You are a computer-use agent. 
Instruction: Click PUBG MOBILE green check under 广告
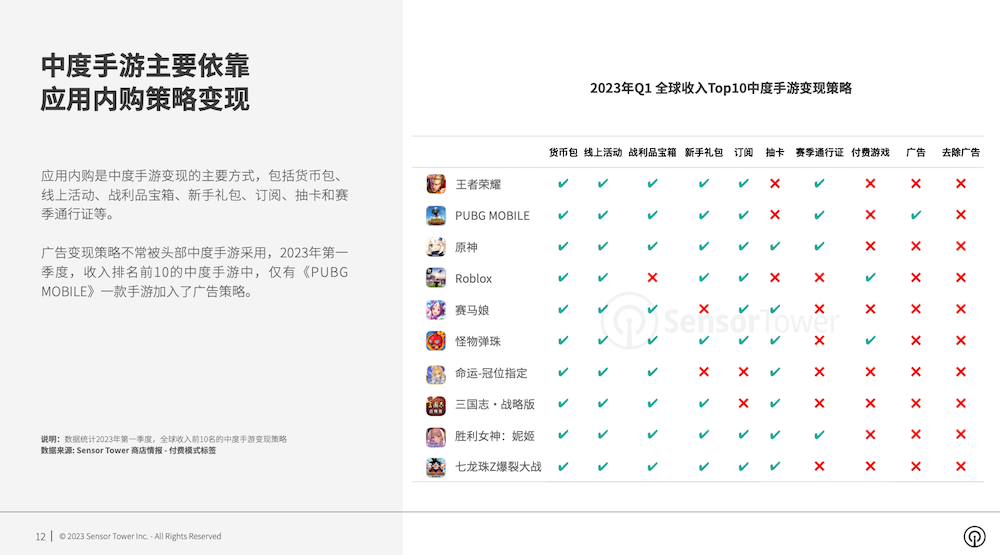click(916, 215)
